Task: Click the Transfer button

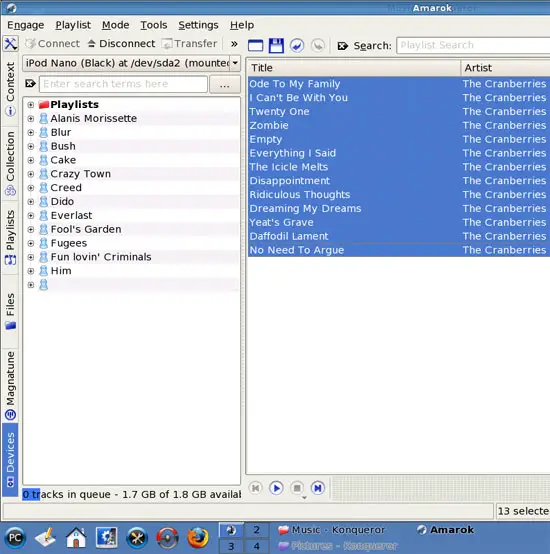Action: [189, 43]
